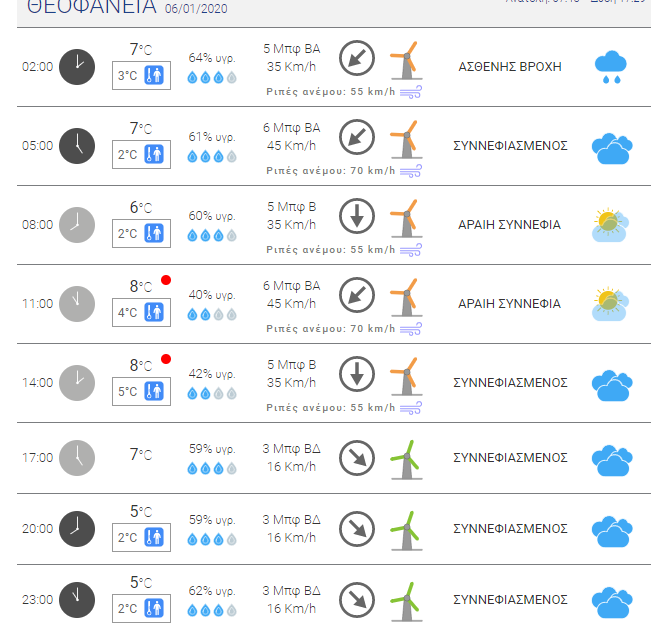Click the 02:00 feels-like thermometer icon
Viewport: 669px width, 624px height.
[154, 75]
